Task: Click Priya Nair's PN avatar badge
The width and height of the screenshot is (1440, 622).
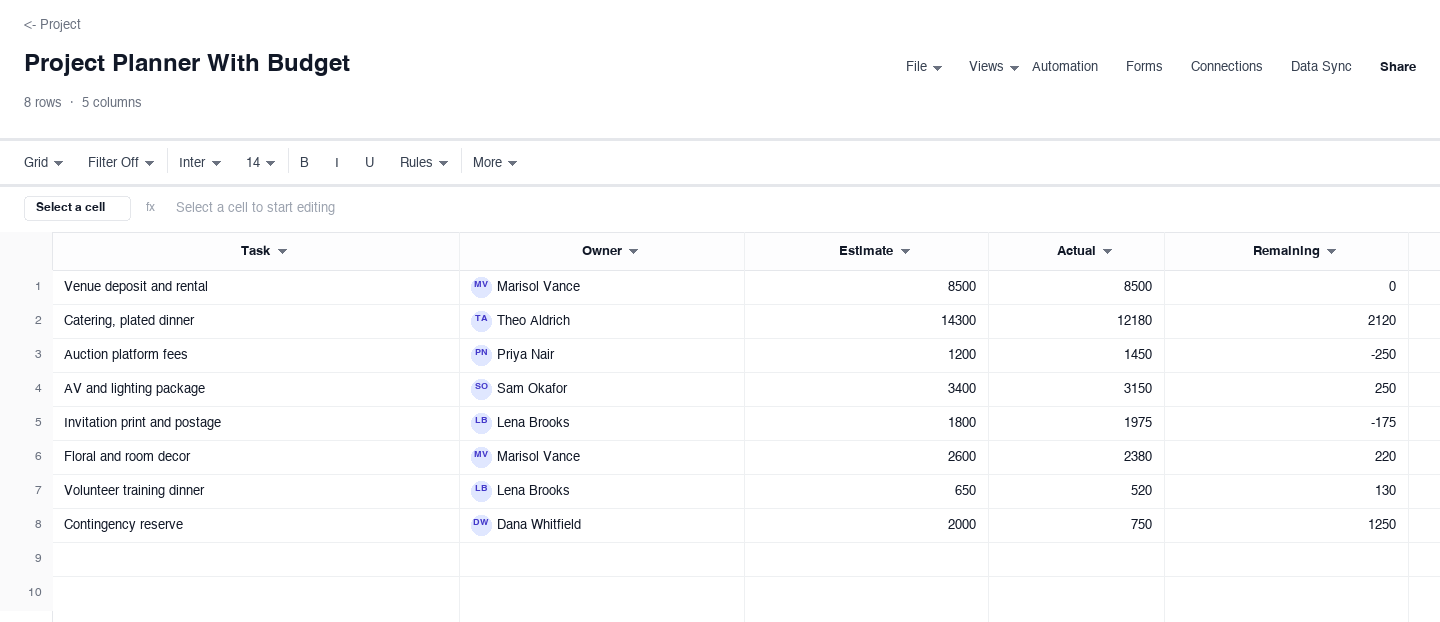Action: [481, 355]
